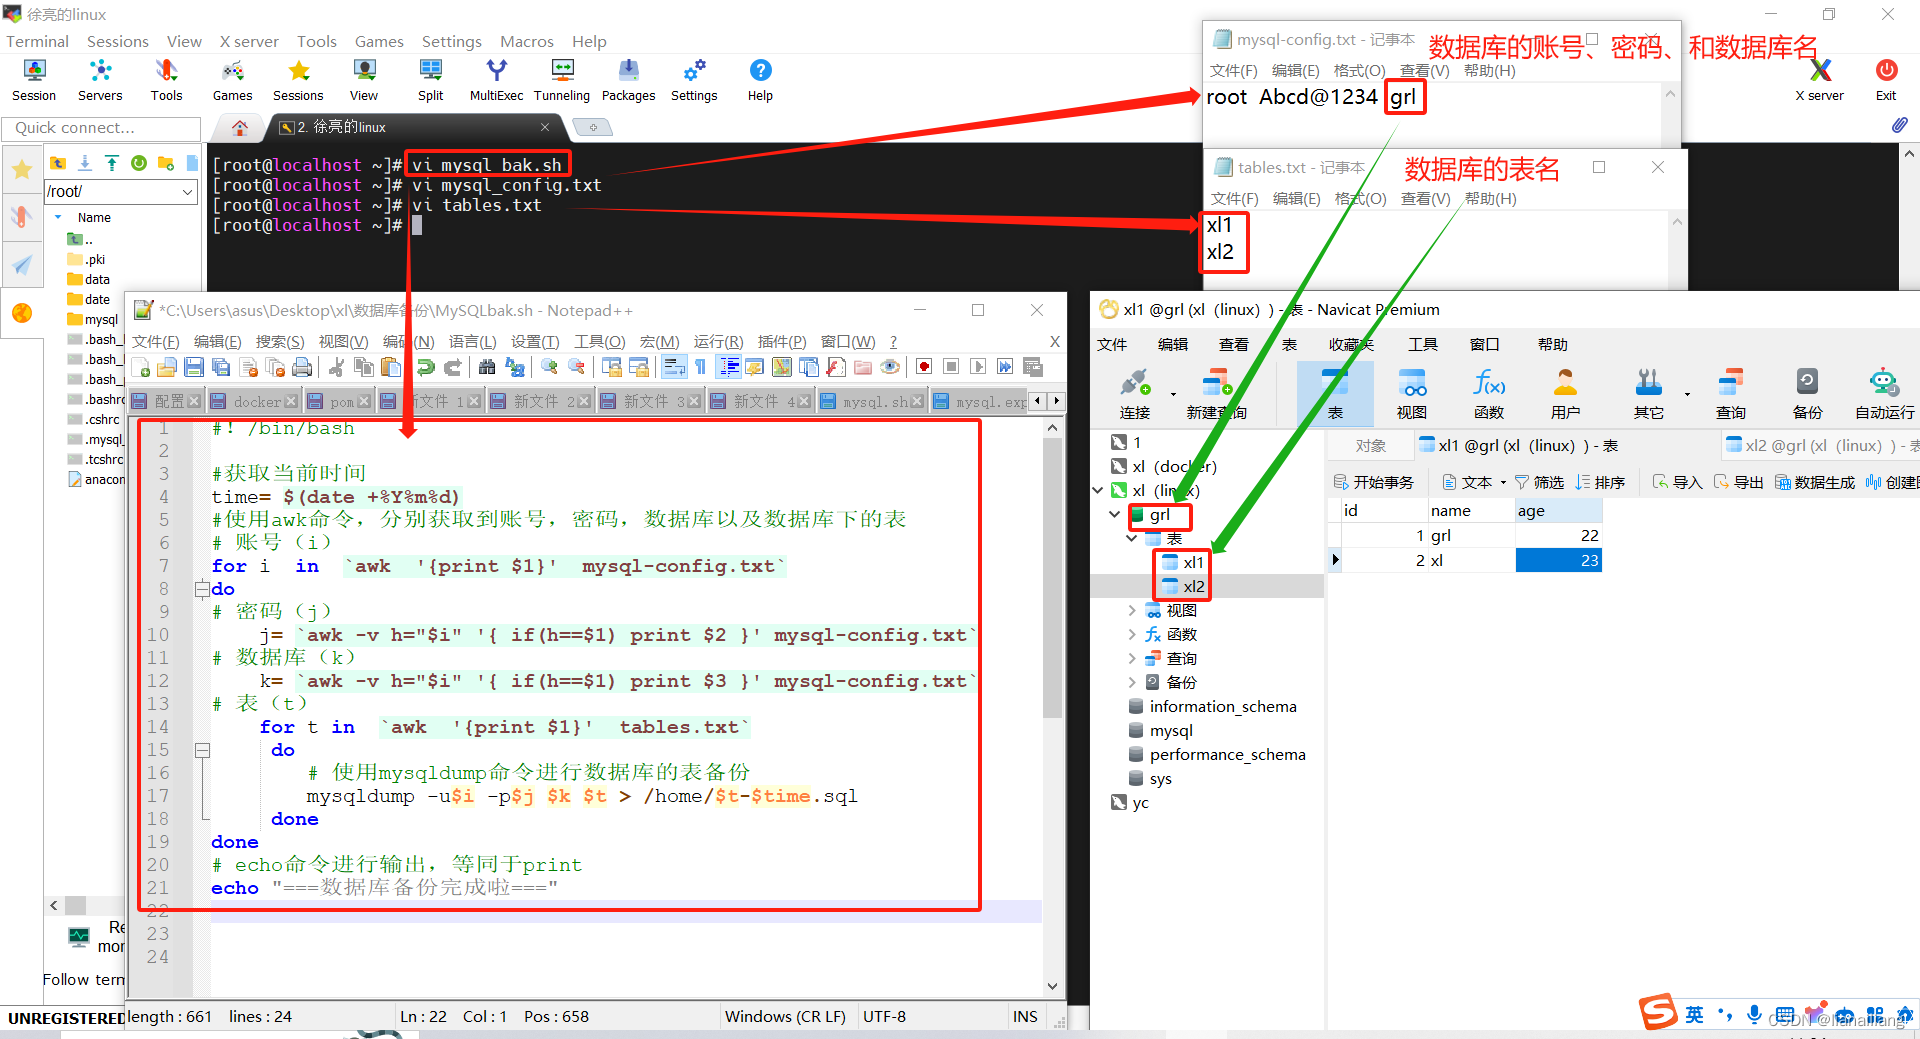
Task: Click the Quick connect input field
Action: pyautogui.click(x=101, y=127)
